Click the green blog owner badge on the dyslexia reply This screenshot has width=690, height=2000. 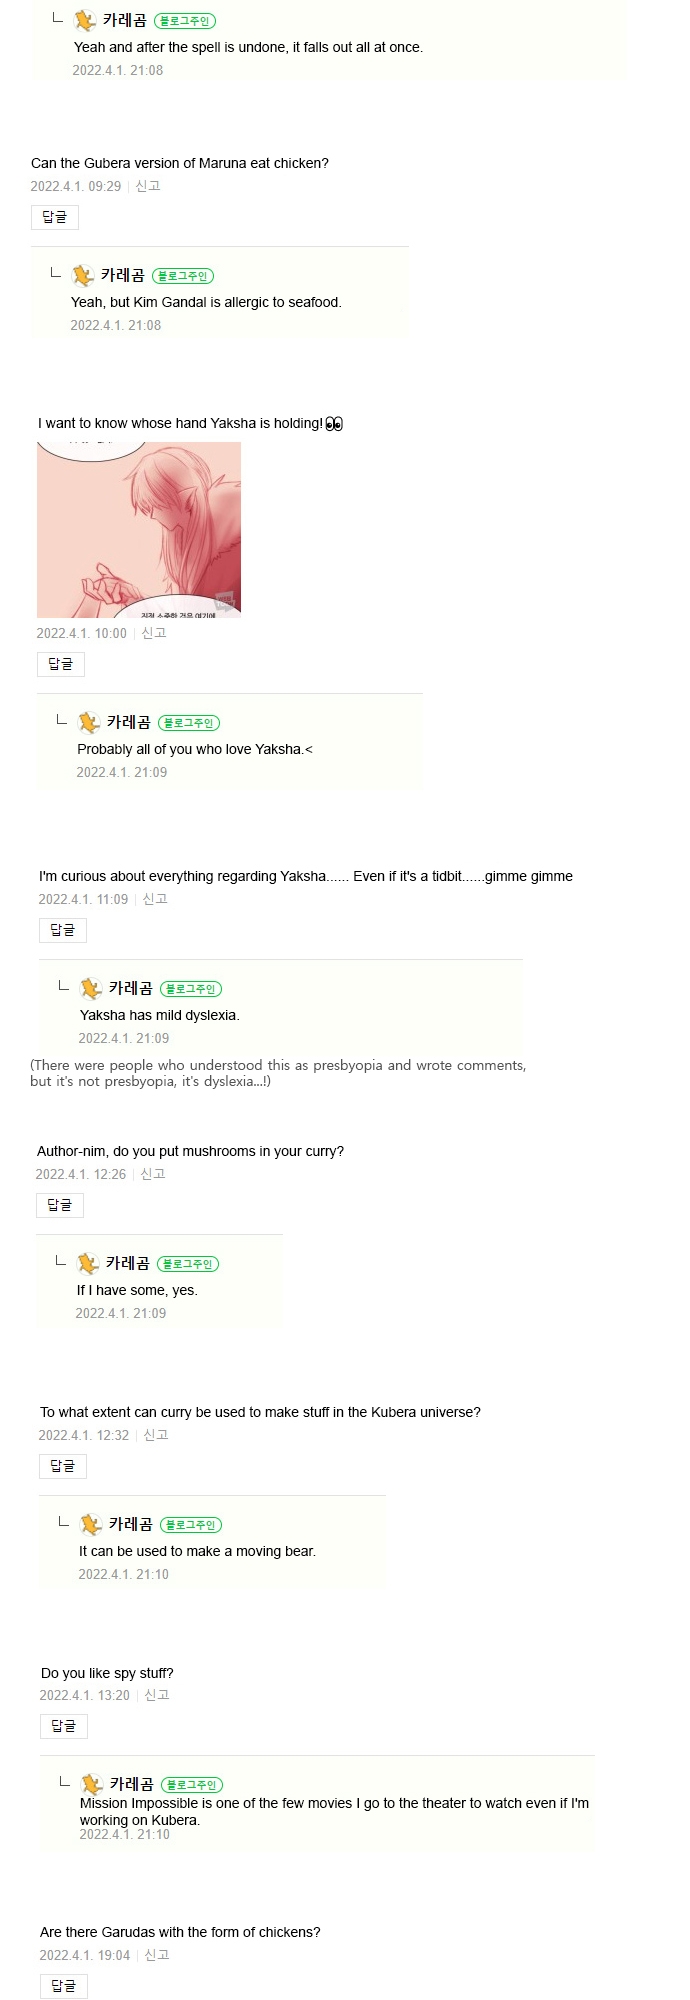191,989
